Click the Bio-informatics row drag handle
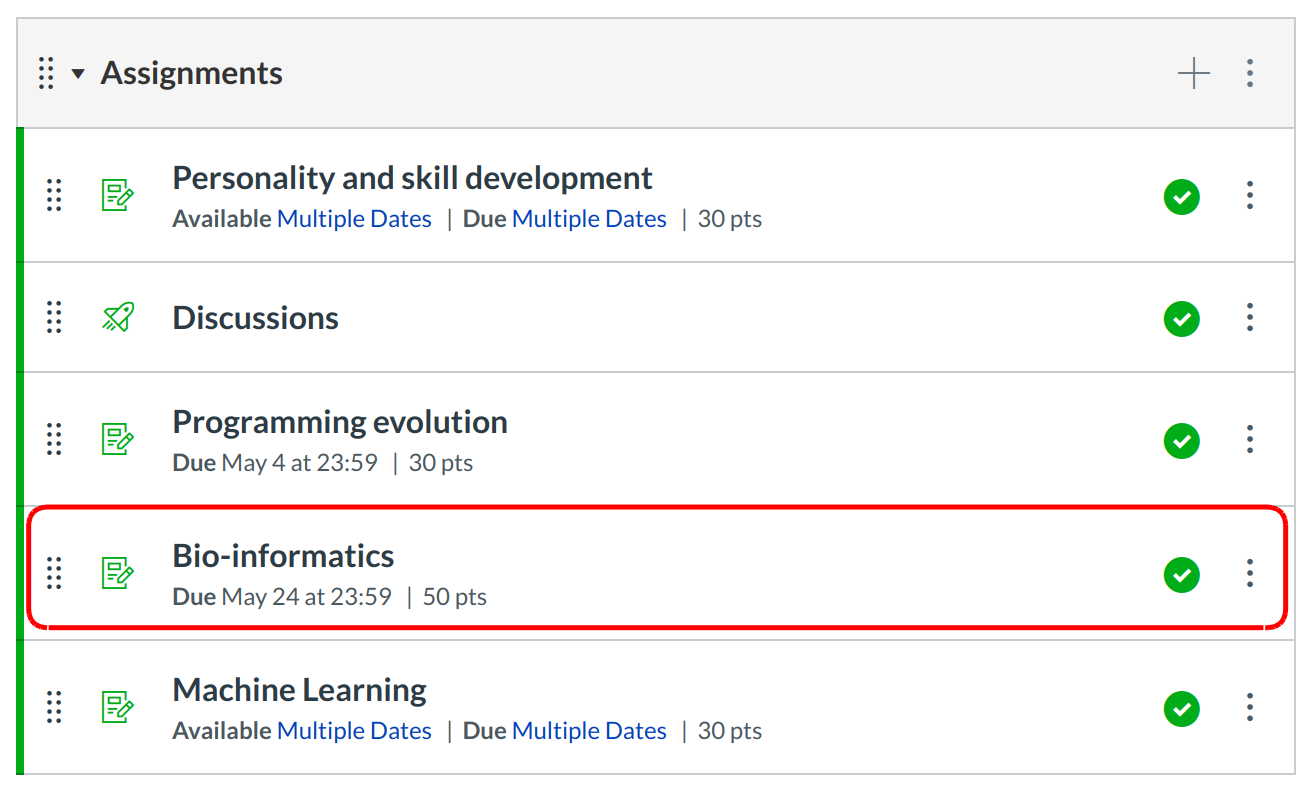This screenshot has width=1314, height=790. point(55,573)
